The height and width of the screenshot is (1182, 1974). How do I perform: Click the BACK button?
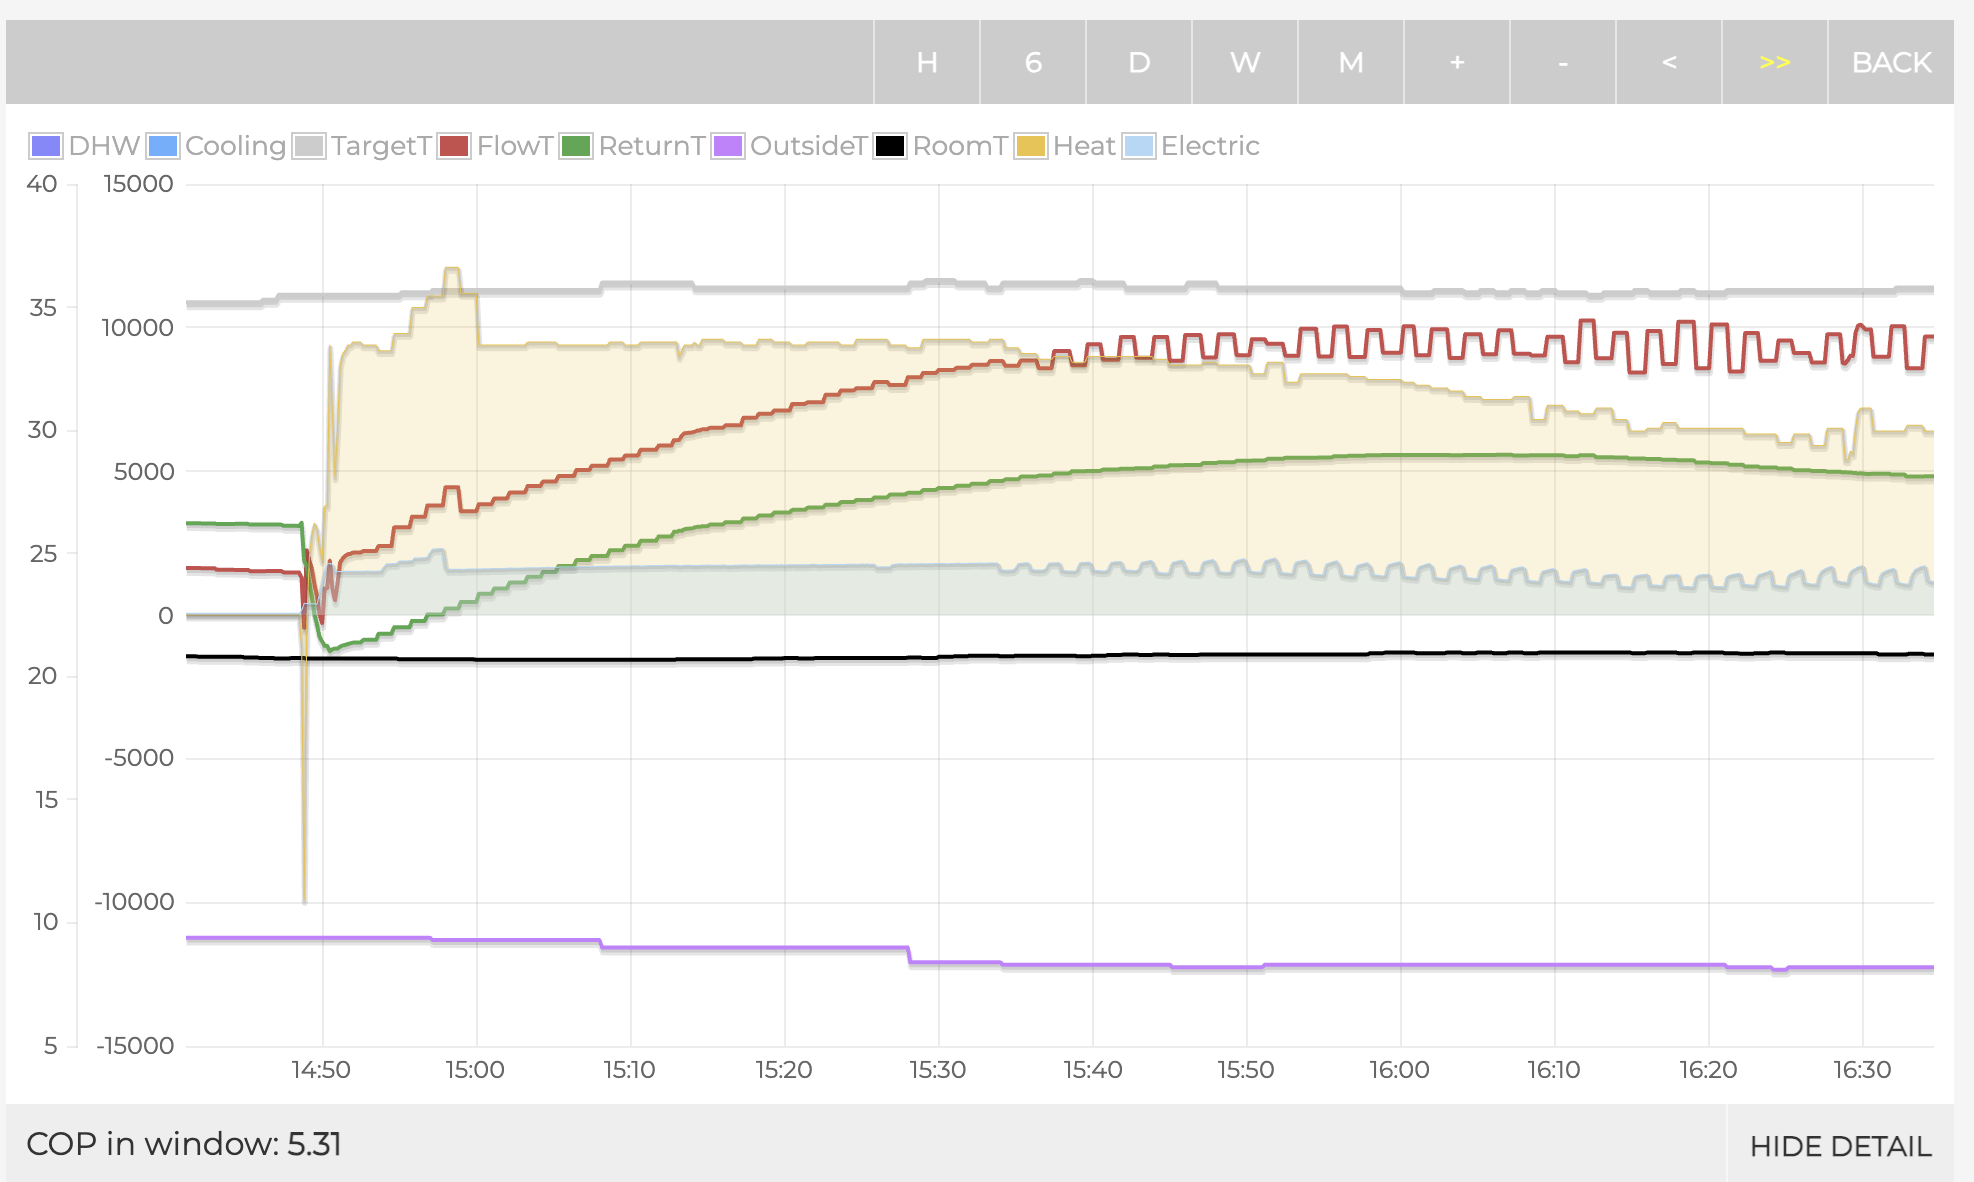click(1891, 62)
